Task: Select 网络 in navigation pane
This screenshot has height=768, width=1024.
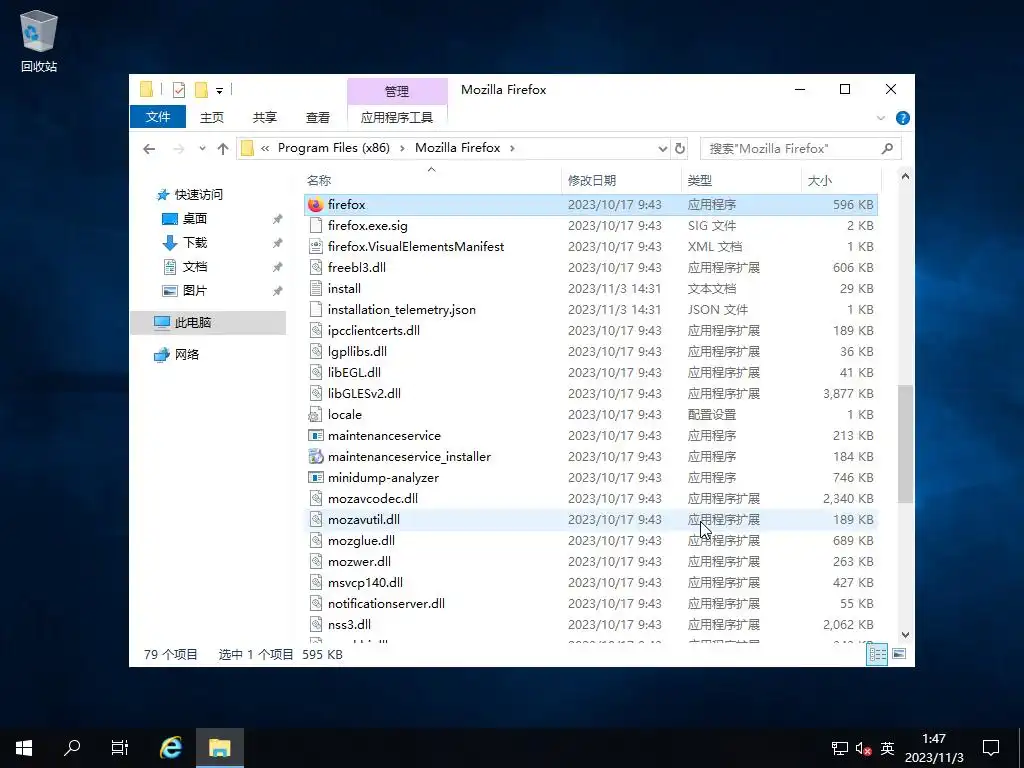Action: (x=186, y=355)
